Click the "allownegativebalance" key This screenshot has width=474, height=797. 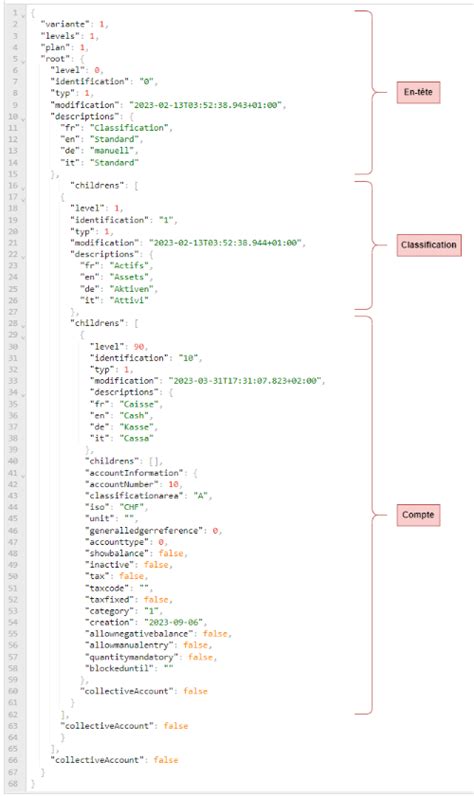click(x=141, y=634)
